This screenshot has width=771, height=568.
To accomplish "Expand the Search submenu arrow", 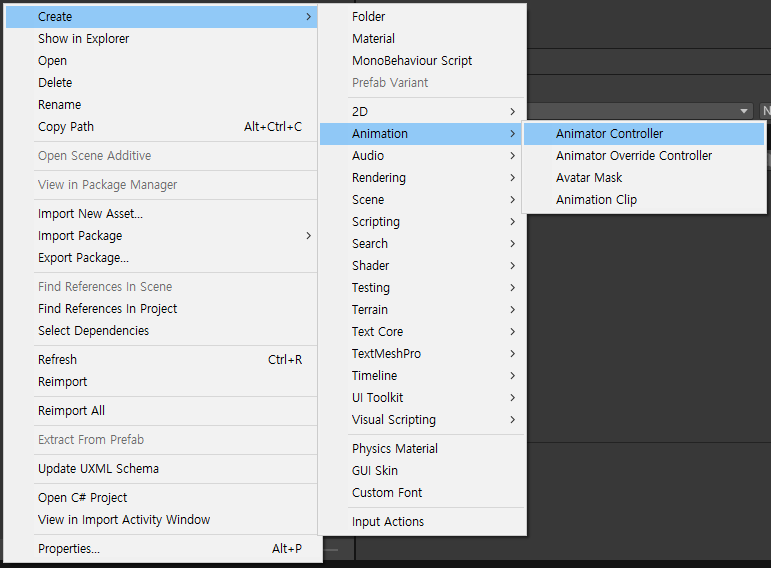I will tap(512, 244).
